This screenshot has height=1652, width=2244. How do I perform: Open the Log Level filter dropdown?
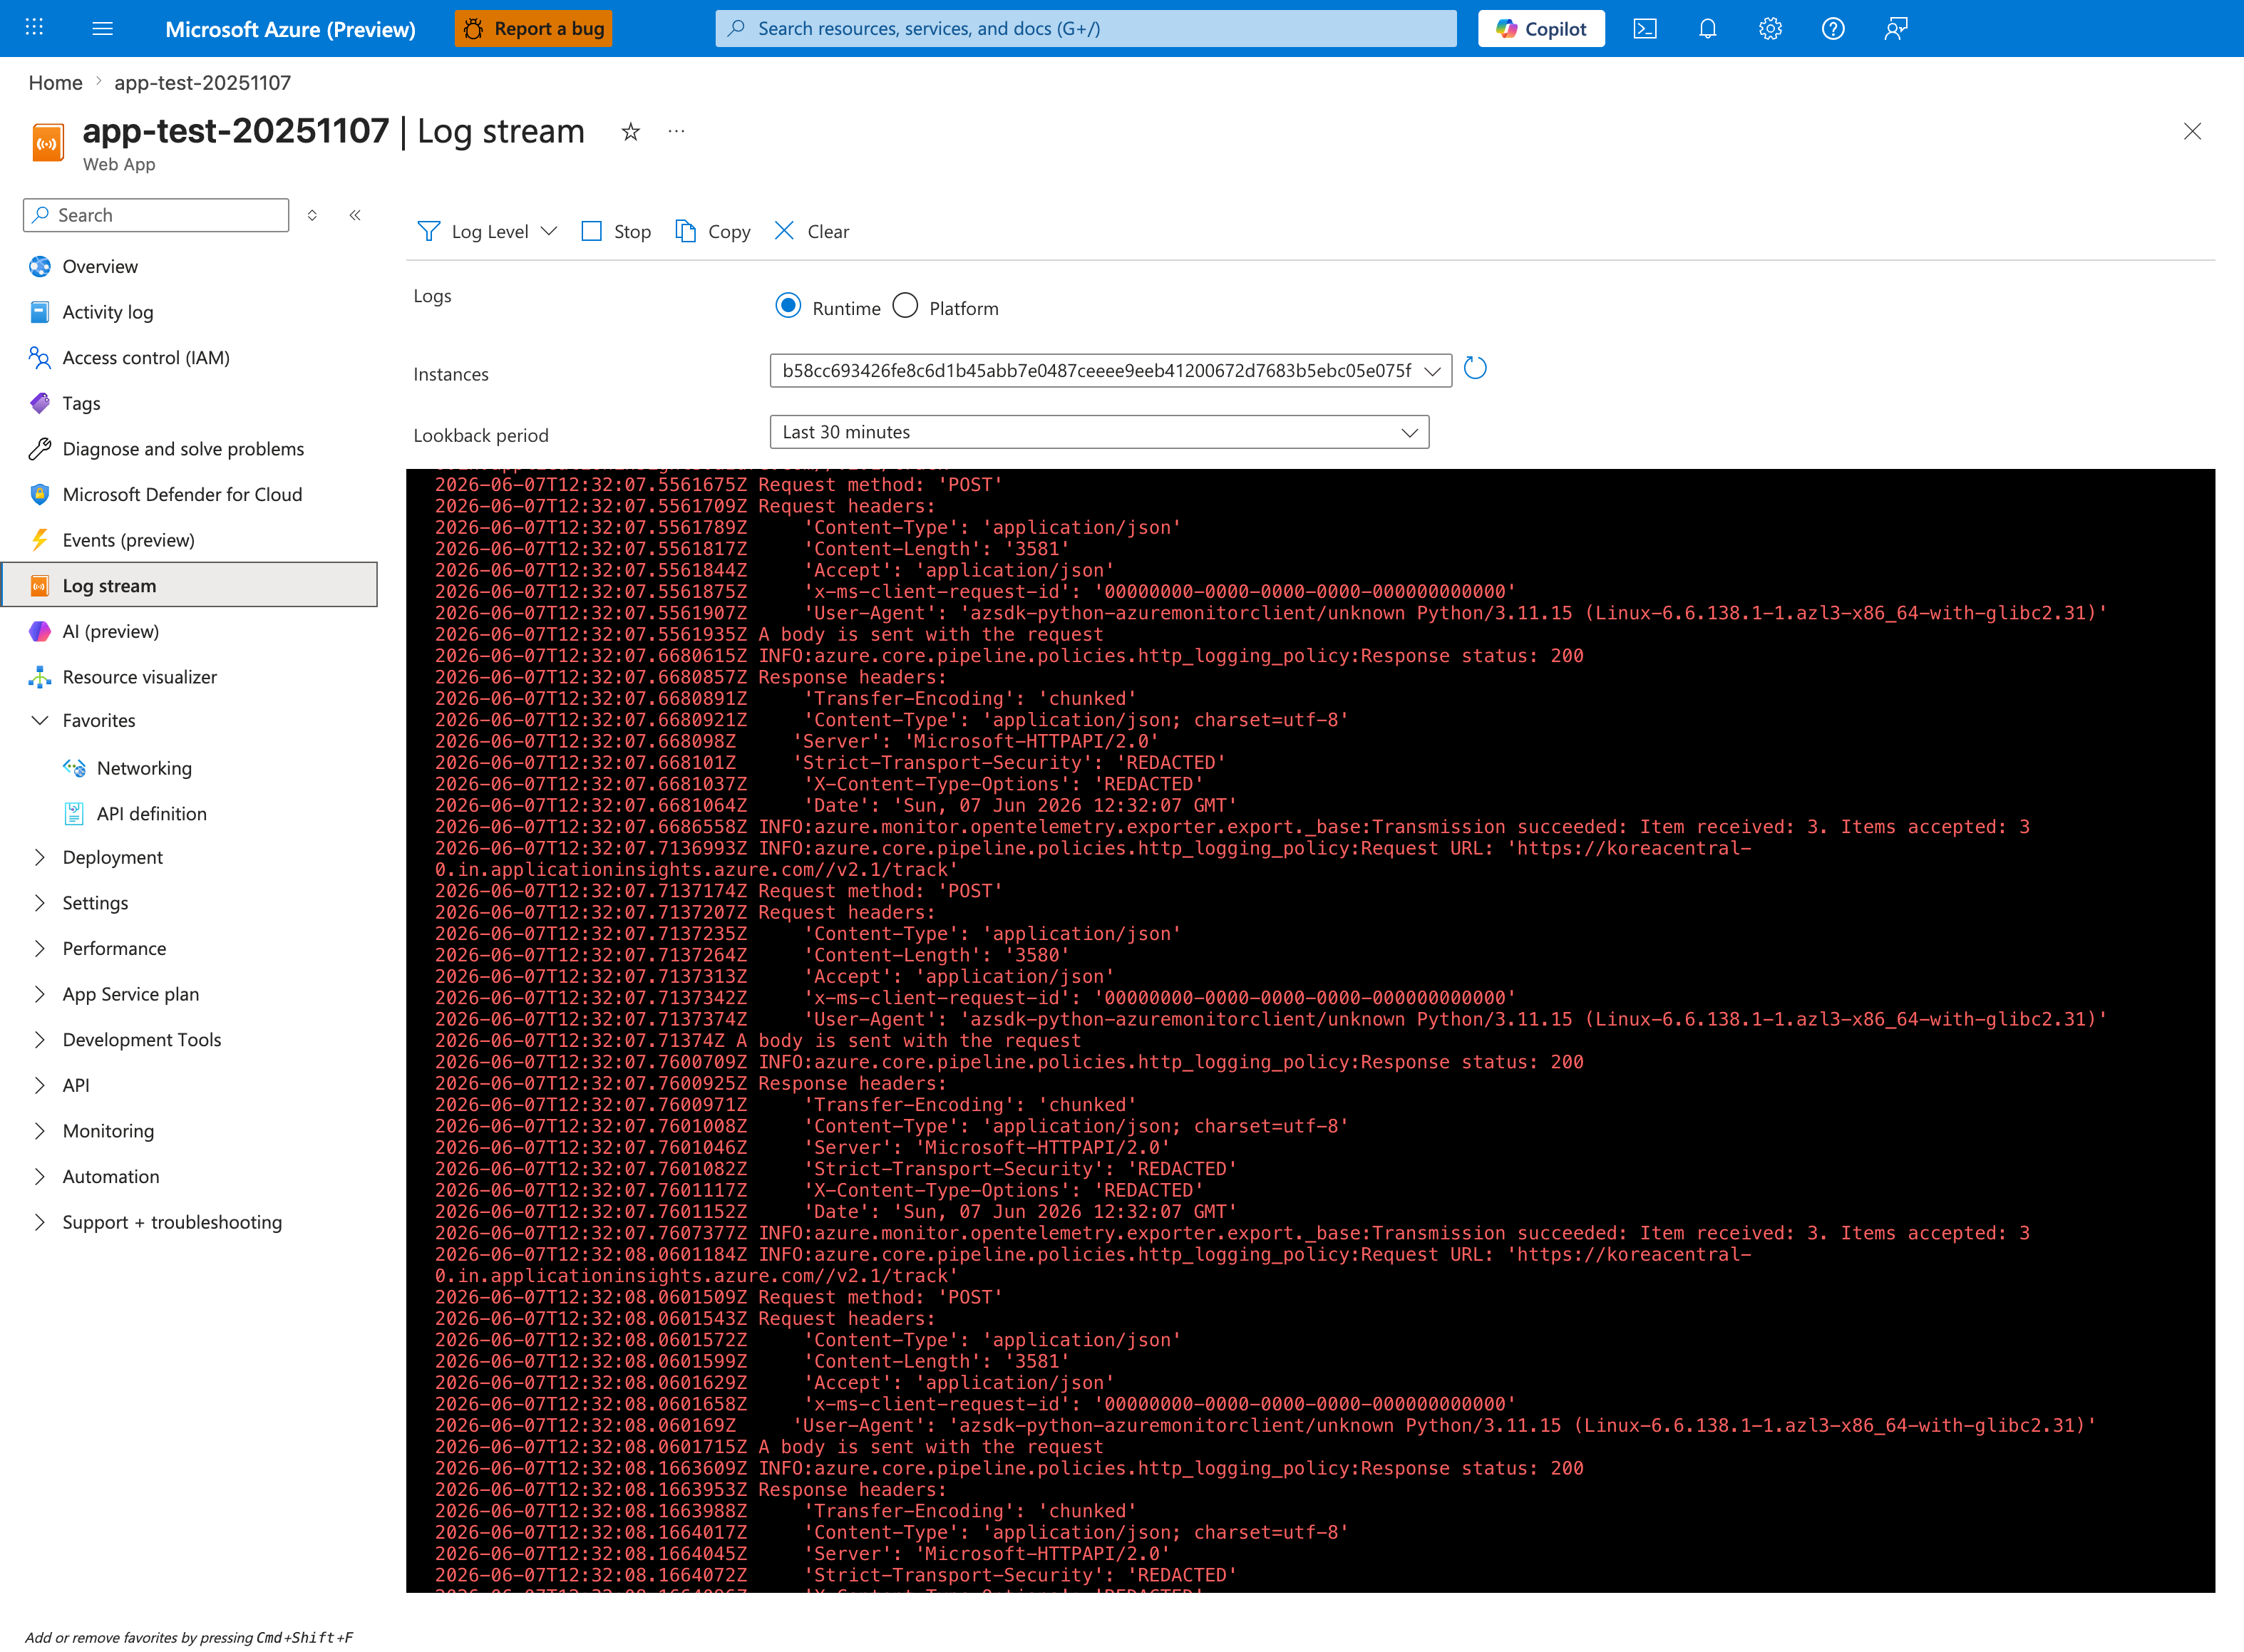pos(487,231)
